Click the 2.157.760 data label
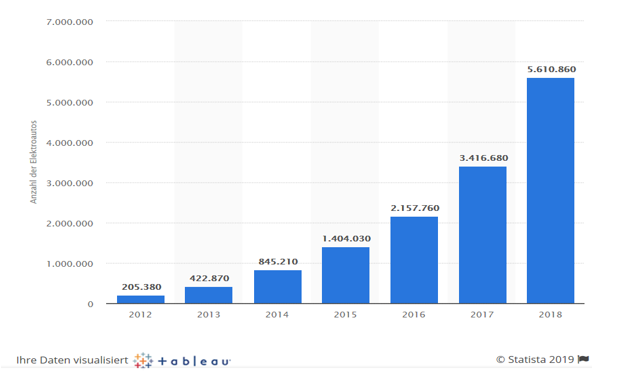 [415, 208]
